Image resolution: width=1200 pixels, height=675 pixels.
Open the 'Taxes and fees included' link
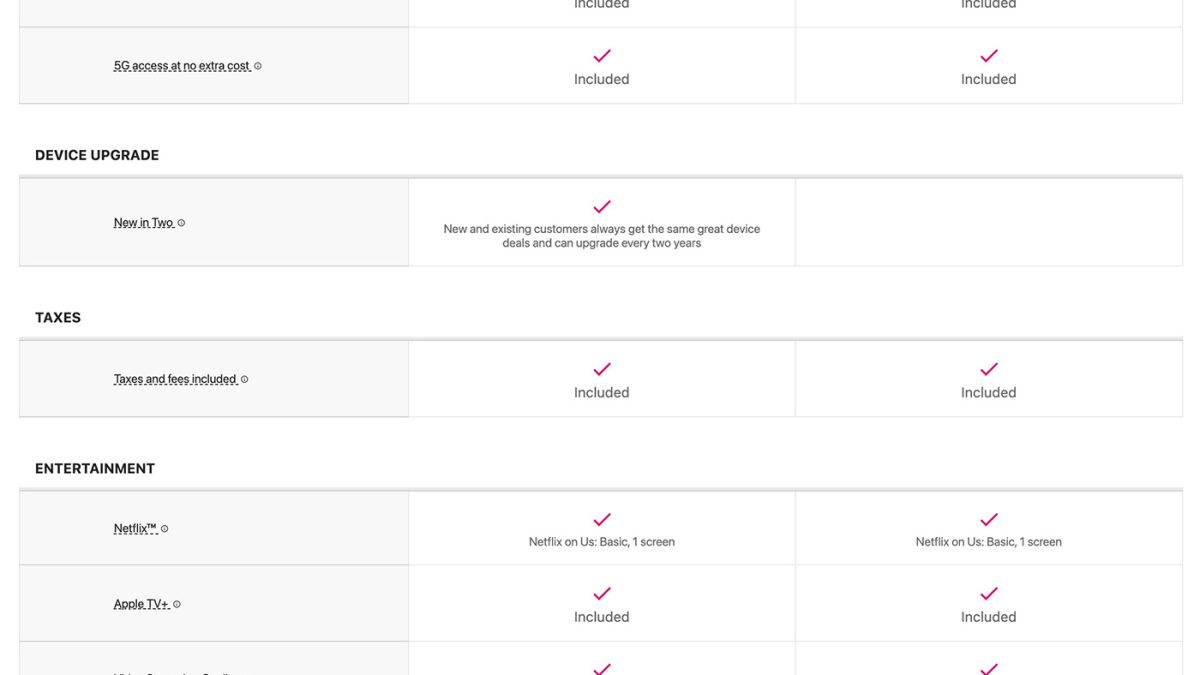click(x=175, y=379)
